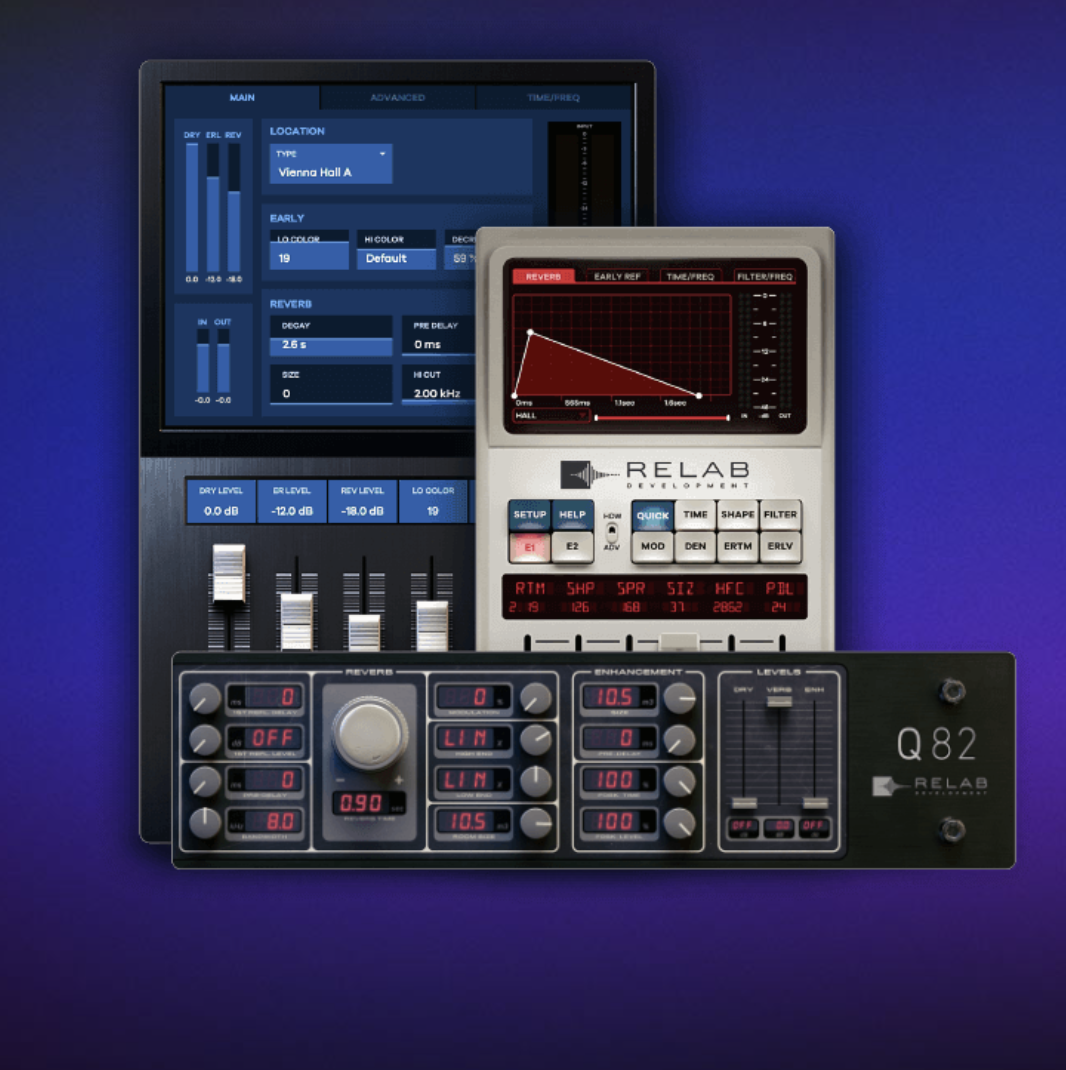Click the Q82 ENH level fader

[x=815, y=803]
